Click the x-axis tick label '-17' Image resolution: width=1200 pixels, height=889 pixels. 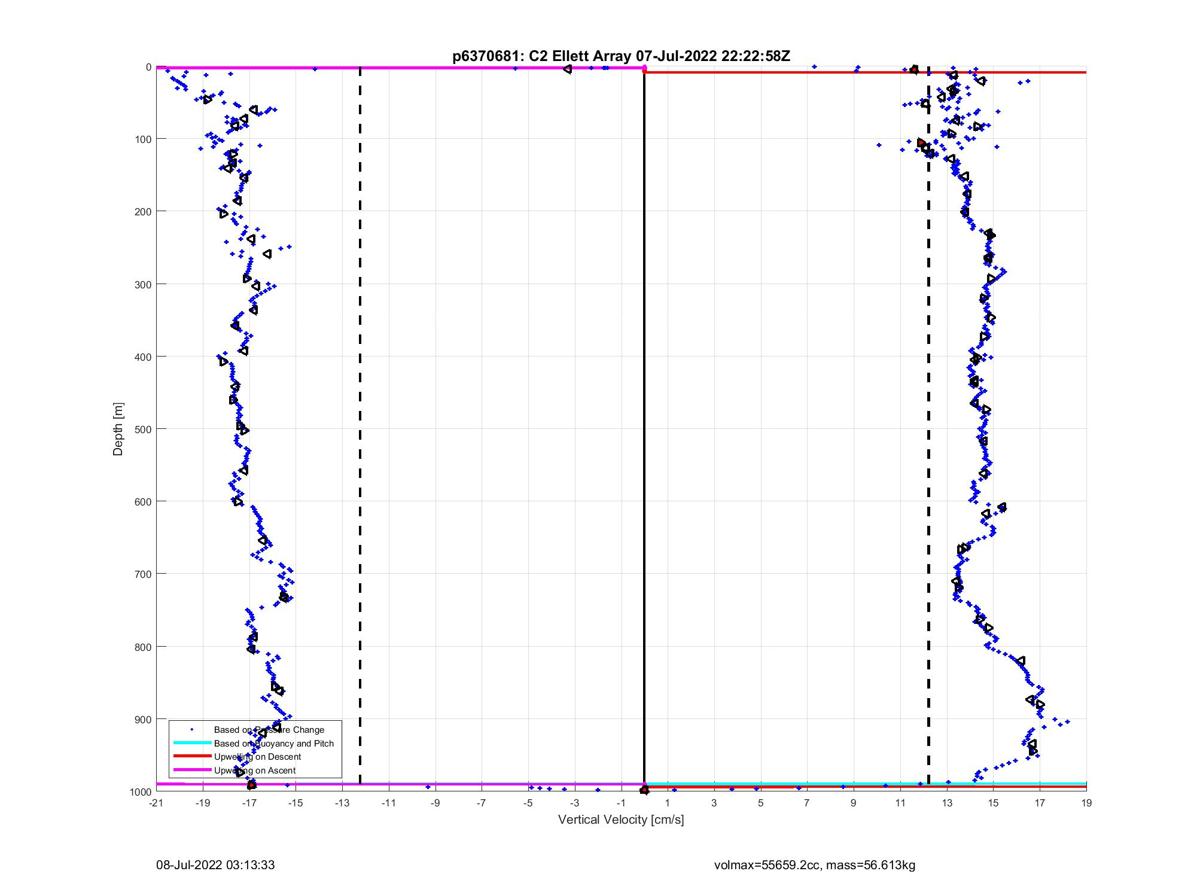point(249,803)
